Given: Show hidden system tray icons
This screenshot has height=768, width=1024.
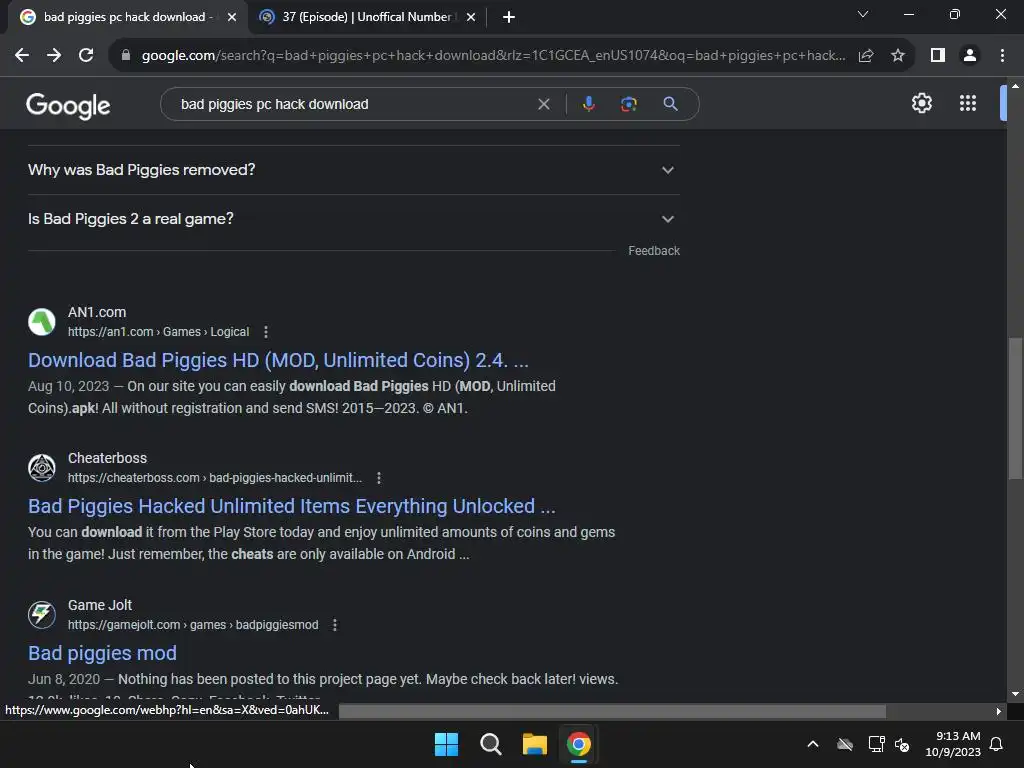Looking at the screenshot, I should pyautogui.click(x=813, y=744).
